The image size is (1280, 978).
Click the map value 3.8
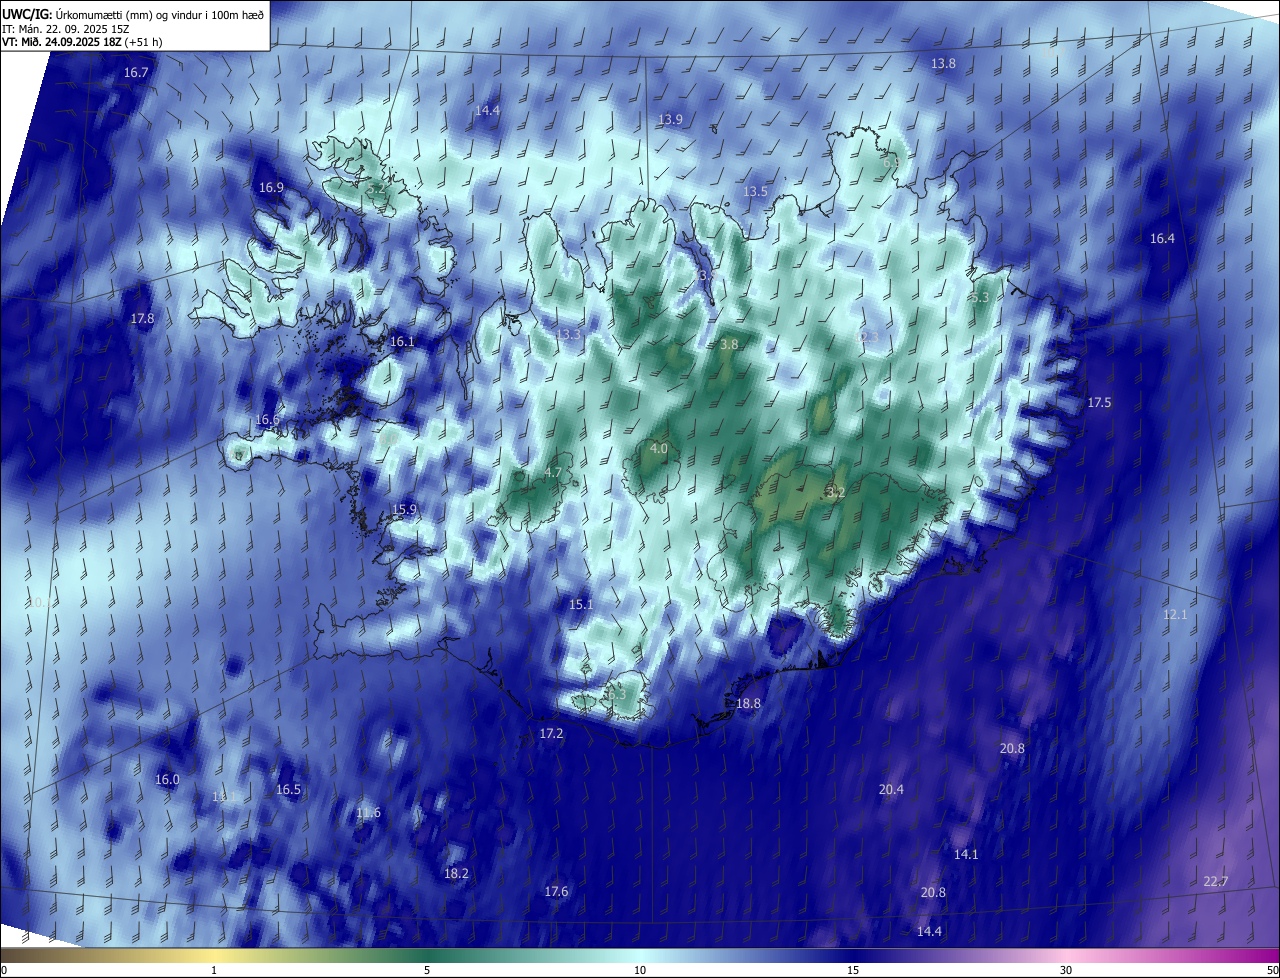[x=729, y=344]
